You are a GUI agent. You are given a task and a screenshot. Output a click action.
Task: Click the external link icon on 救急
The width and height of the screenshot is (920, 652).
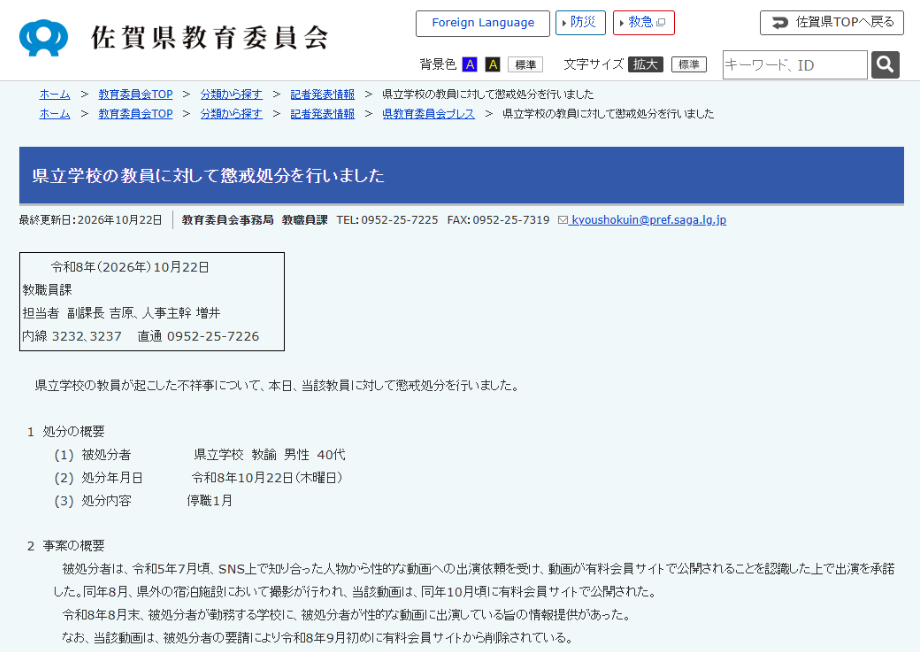click(661, 23)
